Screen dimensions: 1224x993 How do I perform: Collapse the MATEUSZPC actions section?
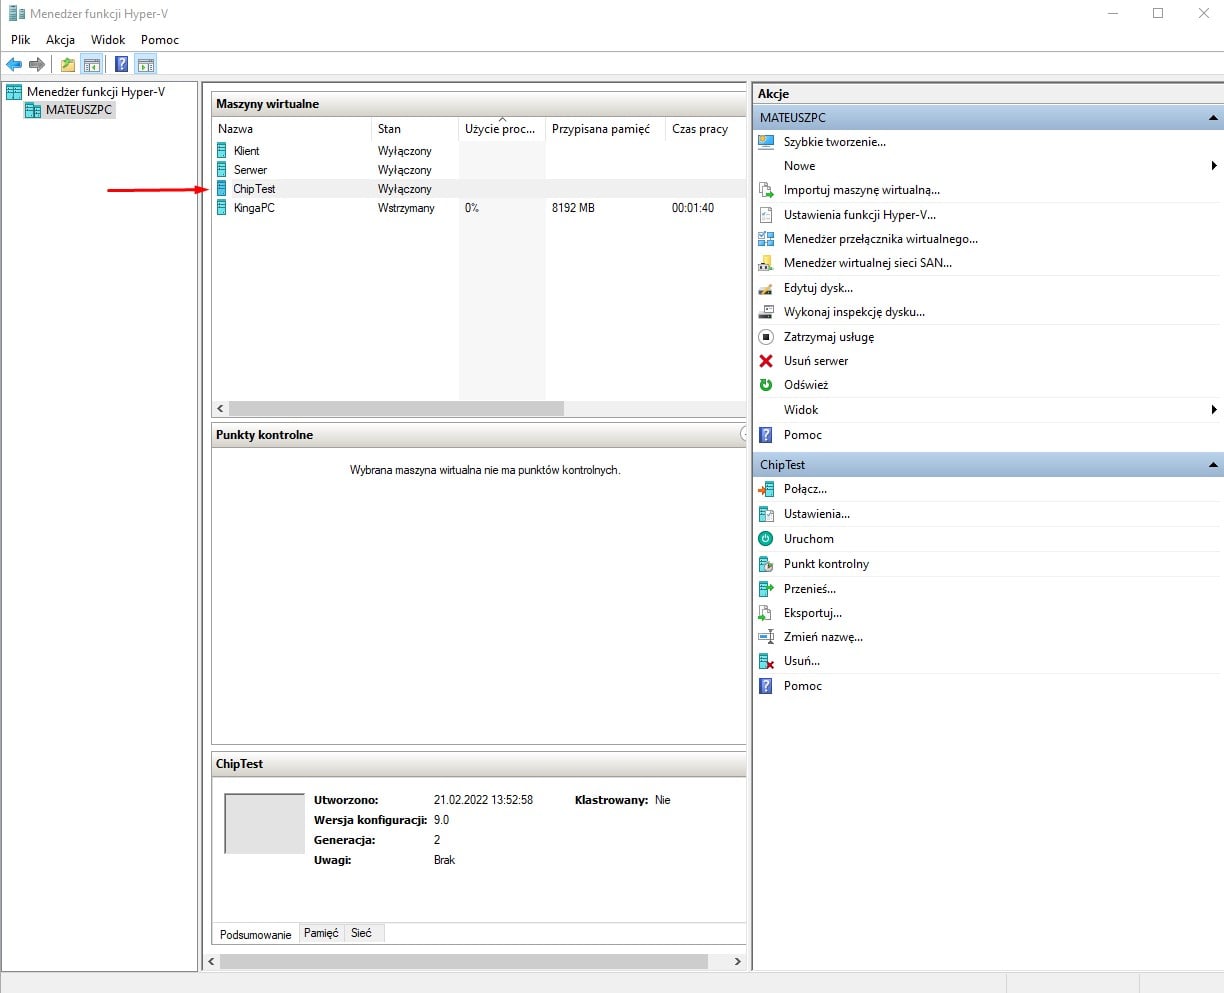click(1213, 118)
